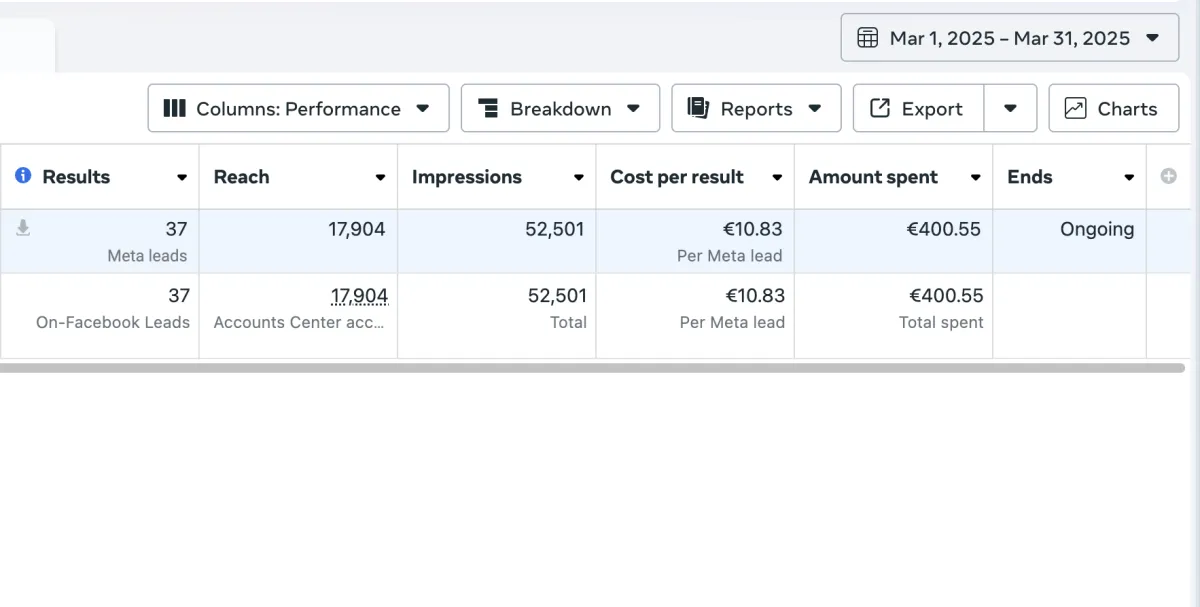Add a column with the plus icon
This screenshot has height=607, width=1200.
(1168, 176)
